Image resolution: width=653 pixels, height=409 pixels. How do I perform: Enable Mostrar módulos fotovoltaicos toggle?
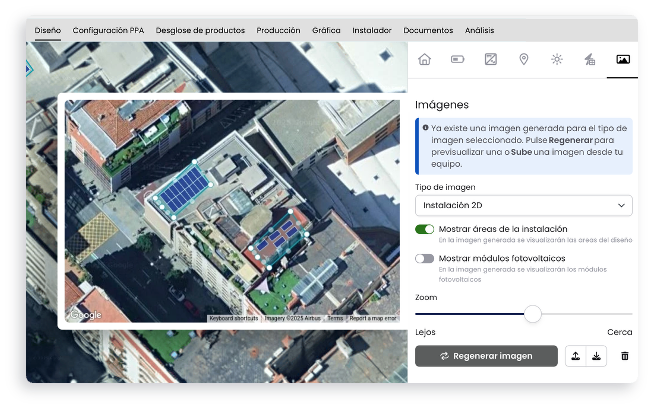[x=424, y=259]
